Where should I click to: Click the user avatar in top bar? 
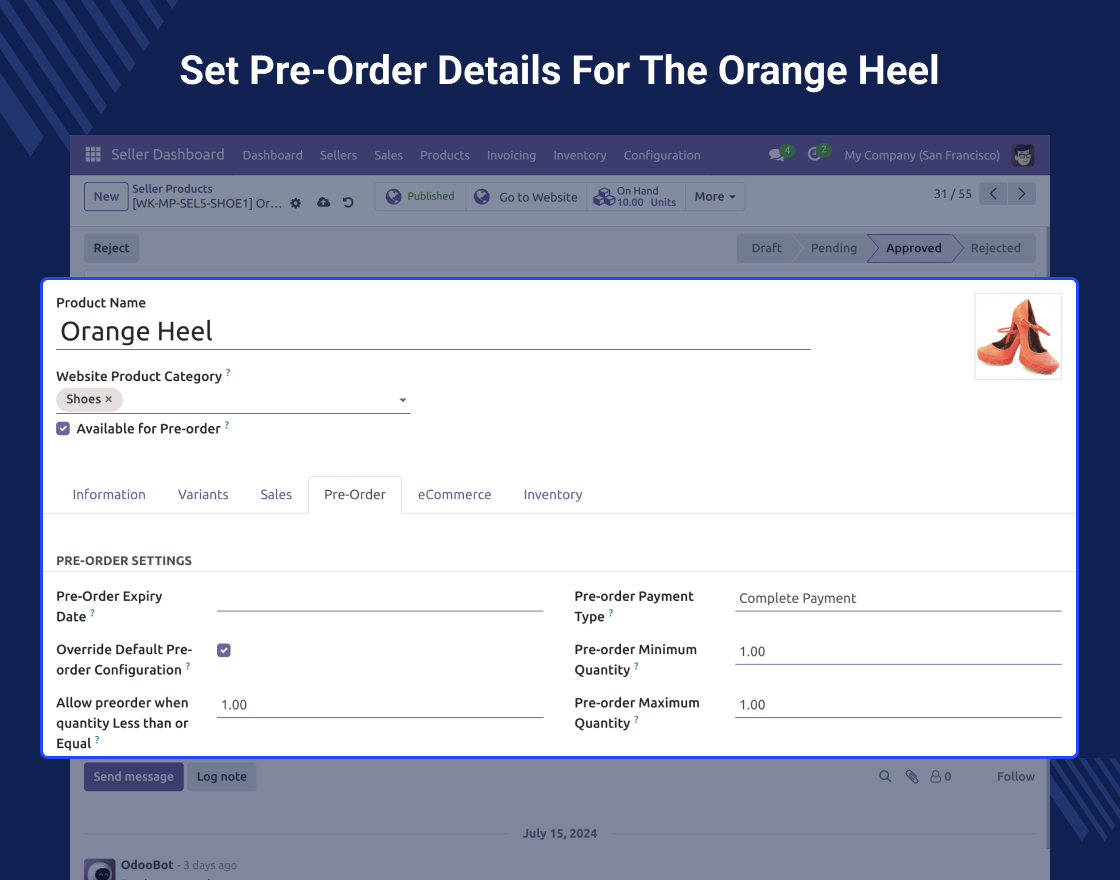click(x=1023, y=155)
